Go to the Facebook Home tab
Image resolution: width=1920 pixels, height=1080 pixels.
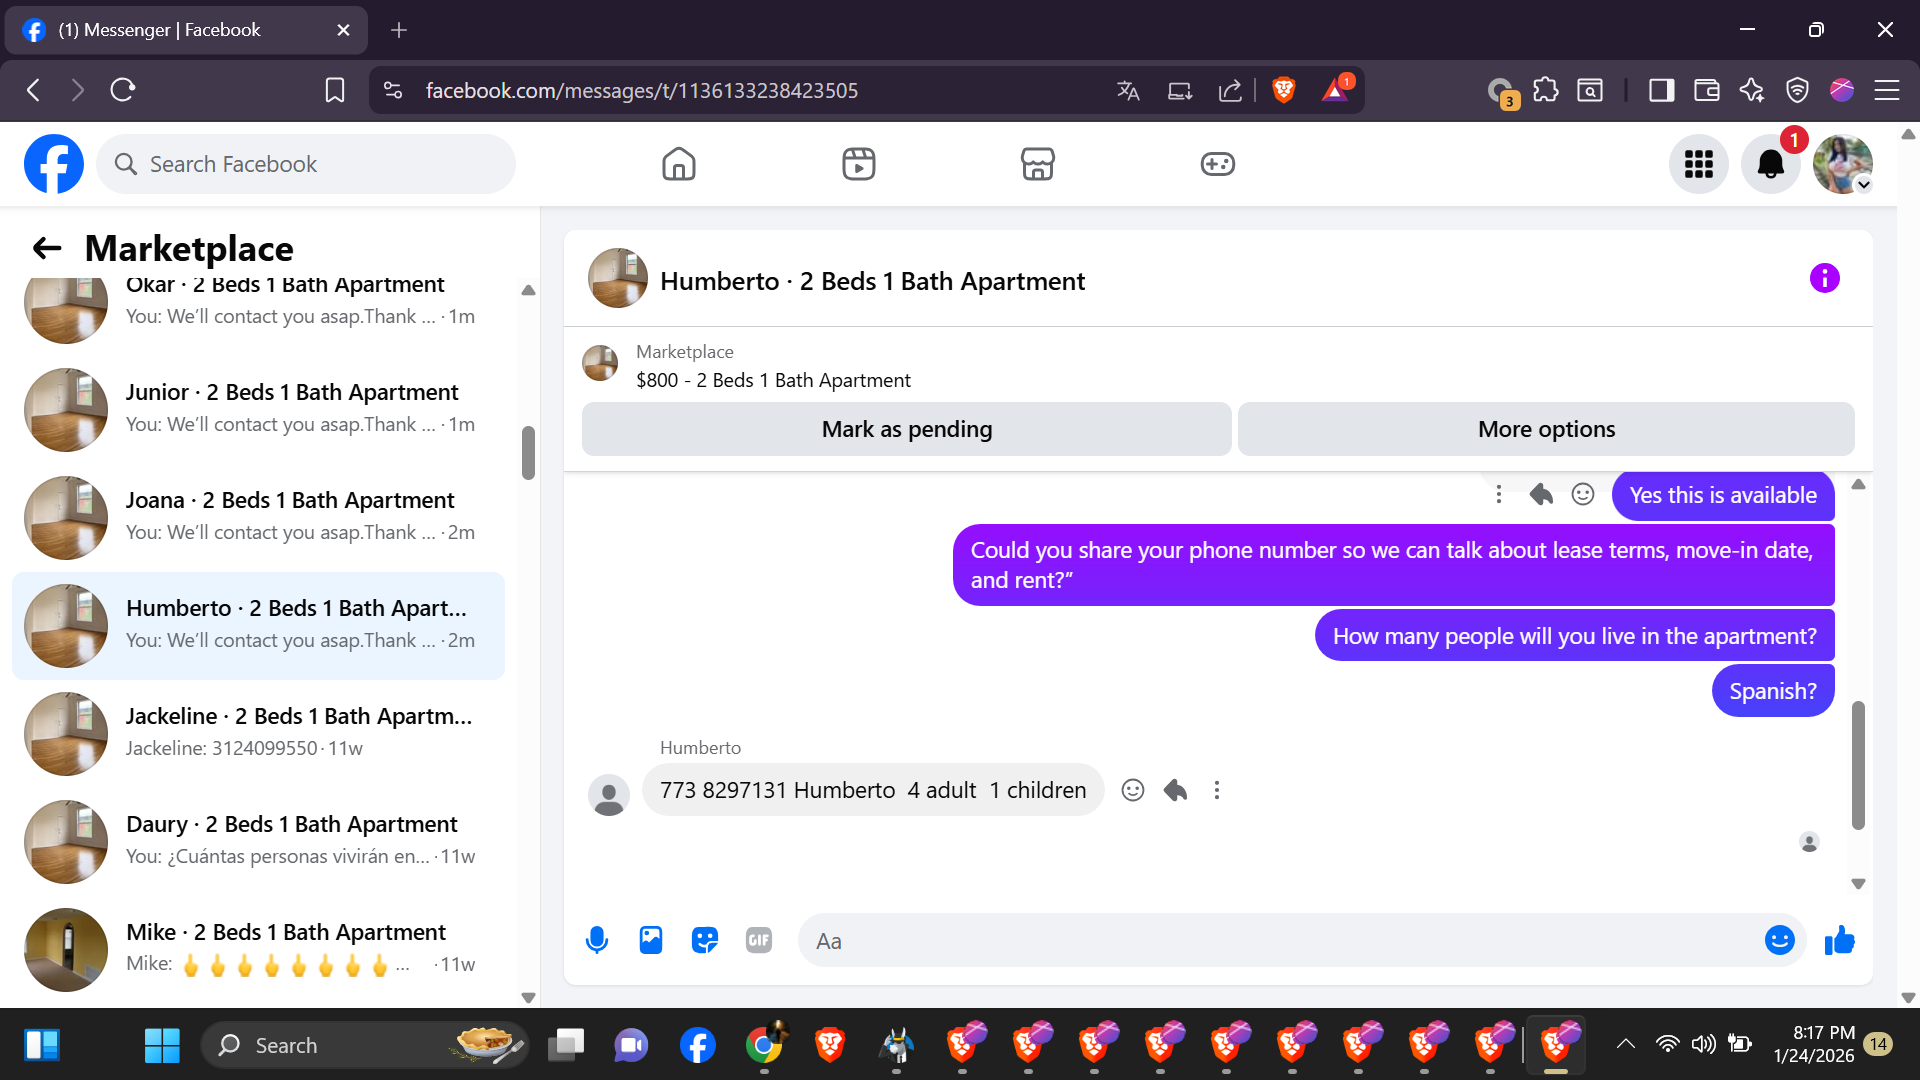pos(678,164)
